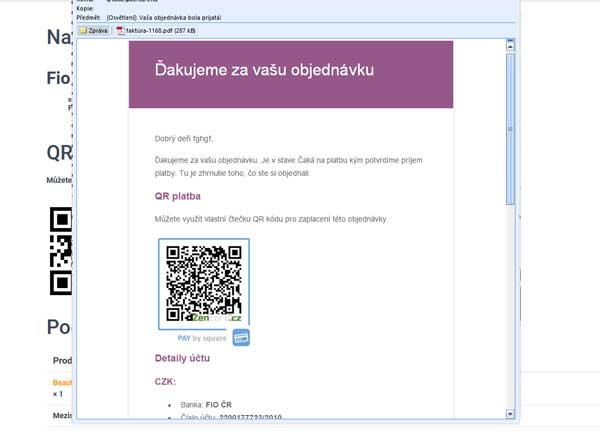Click the QR payment code image in the email

(x=204, y=284)
